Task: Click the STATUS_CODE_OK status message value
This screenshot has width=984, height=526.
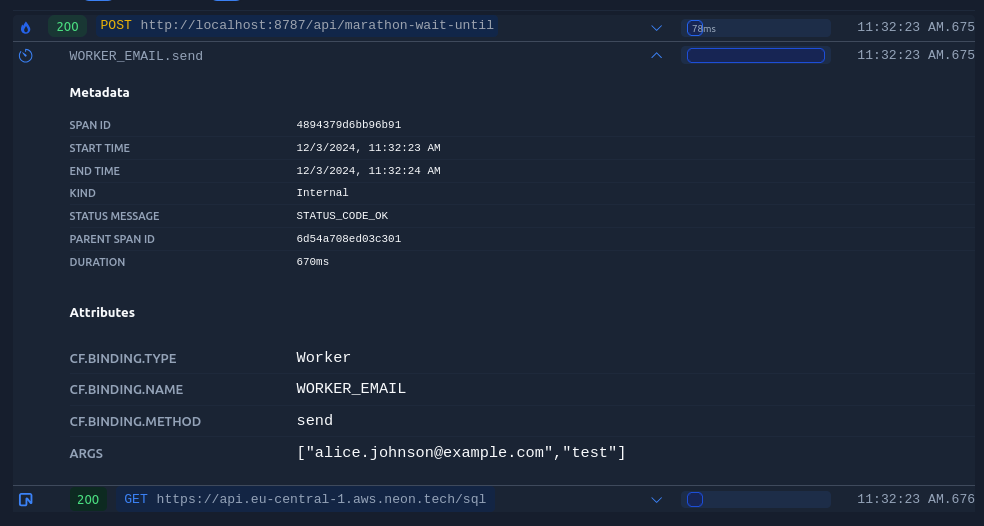Action: (342, 216)
